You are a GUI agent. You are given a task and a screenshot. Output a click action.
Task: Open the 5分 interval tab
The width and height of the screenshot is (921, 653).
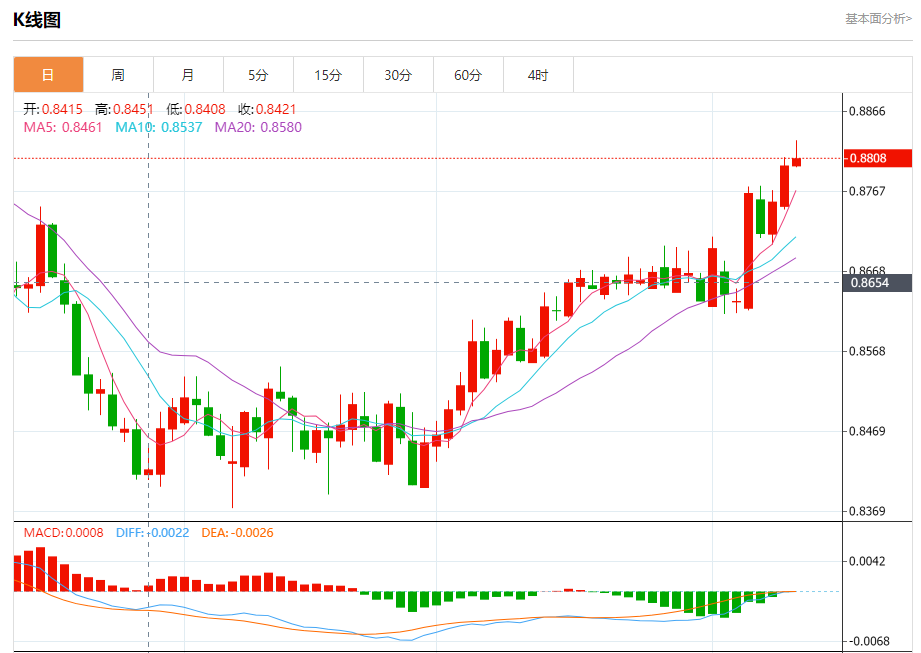258,75
